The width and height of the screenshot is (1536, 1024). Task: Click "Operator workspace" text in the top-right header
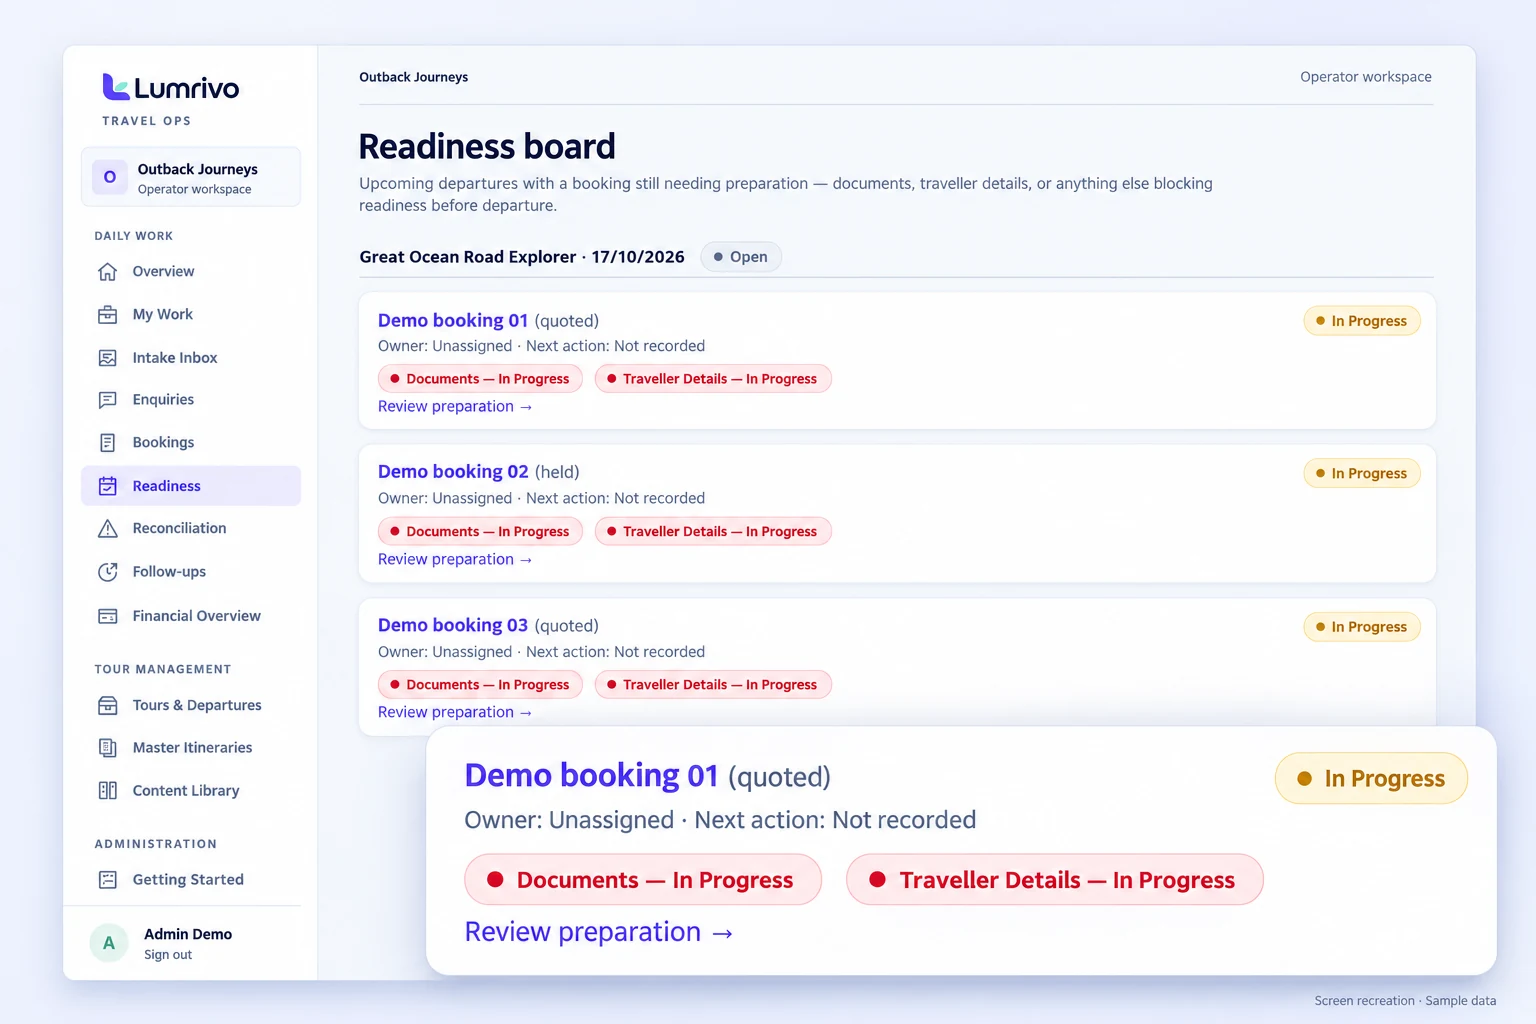point(1366,77)
